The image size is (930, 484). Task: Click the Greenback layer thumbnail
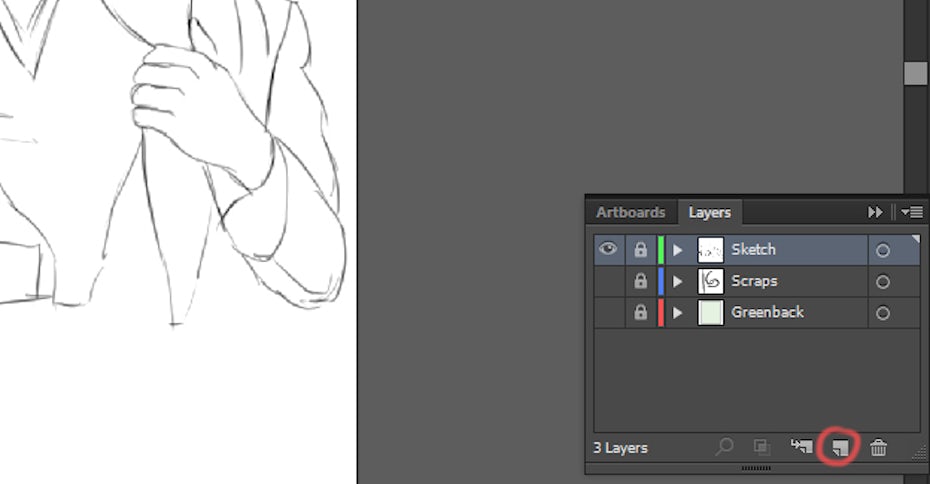tap(710, 313)
